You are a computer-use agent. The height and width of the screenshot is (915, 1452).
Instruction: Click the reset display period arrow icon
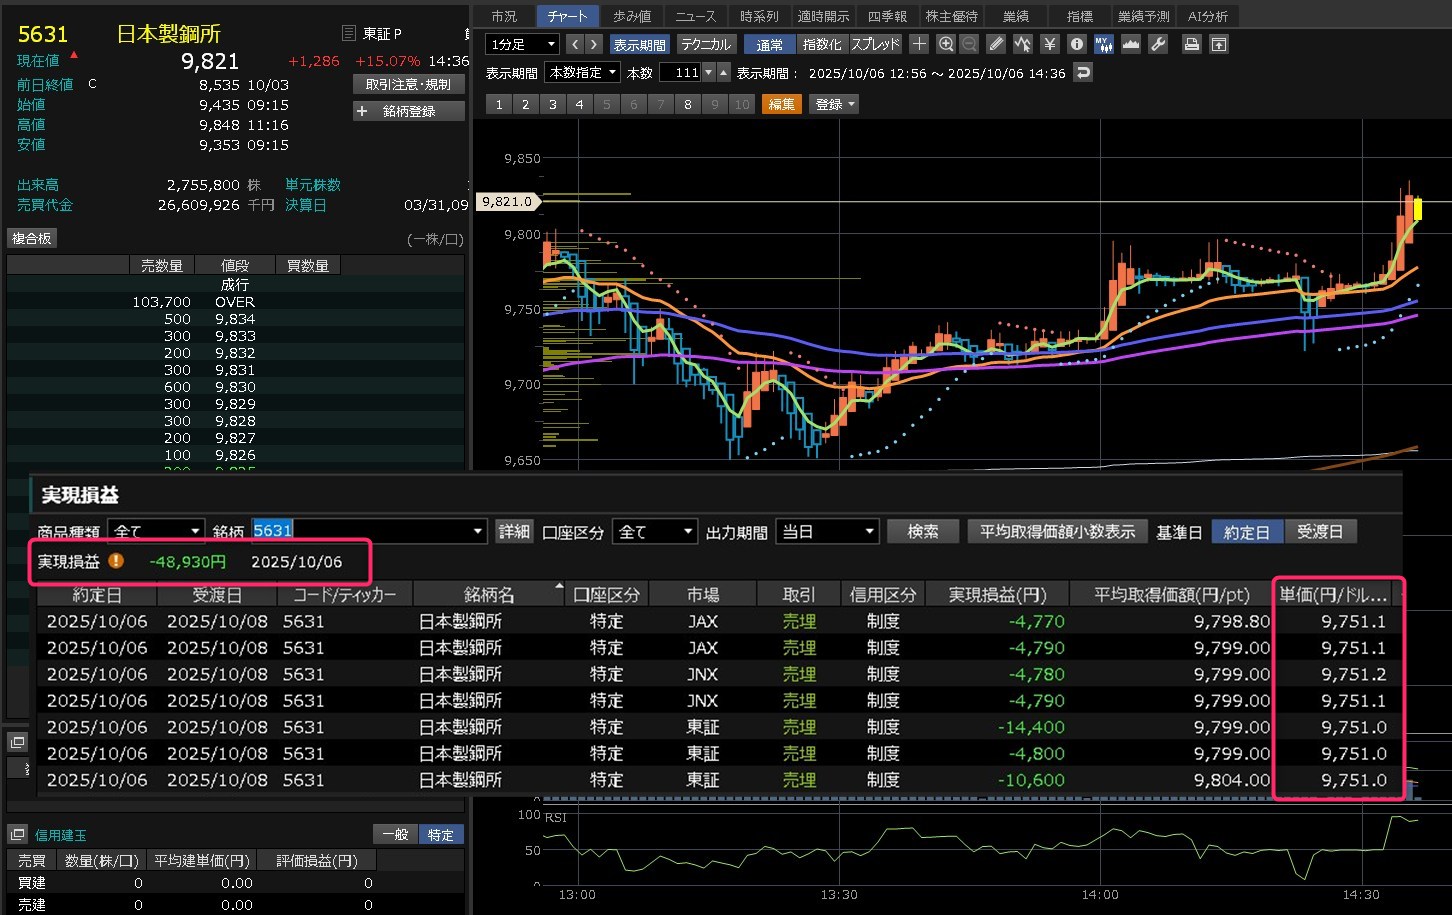coord(1082,73)
